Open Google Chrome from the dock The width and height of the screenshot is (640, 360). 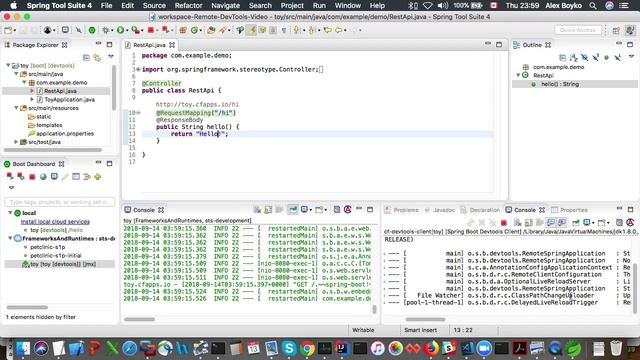[307, 348]
